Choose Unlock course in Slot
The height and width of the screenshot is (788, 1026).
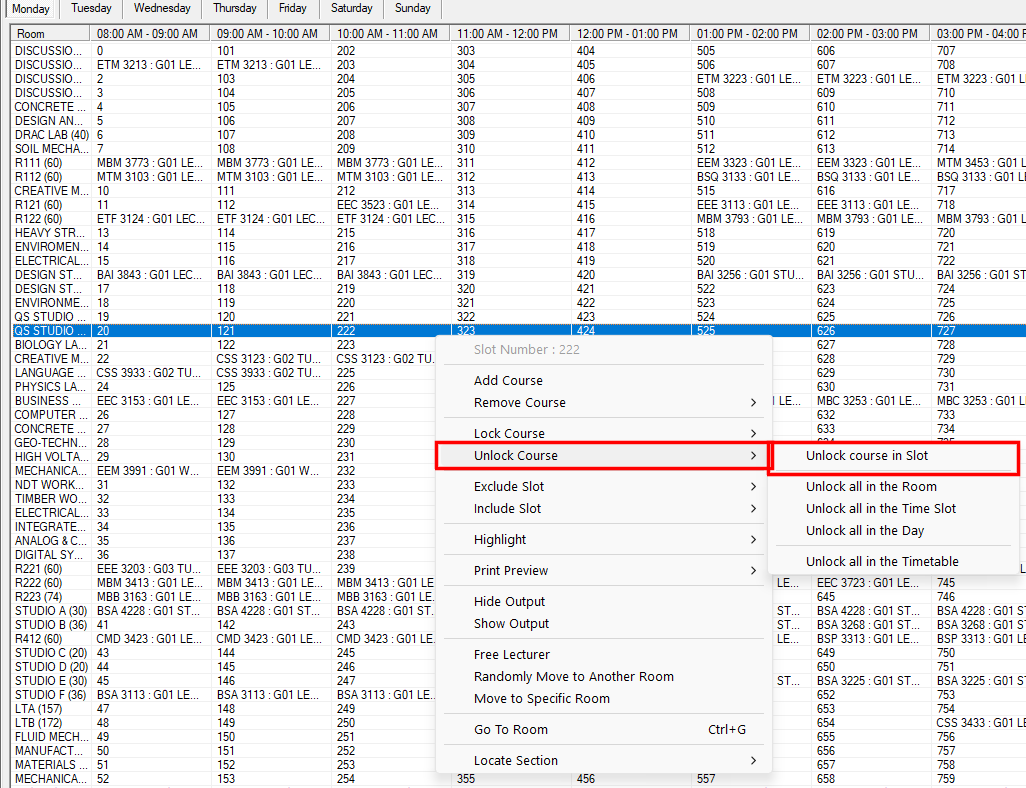coord(893,456)
